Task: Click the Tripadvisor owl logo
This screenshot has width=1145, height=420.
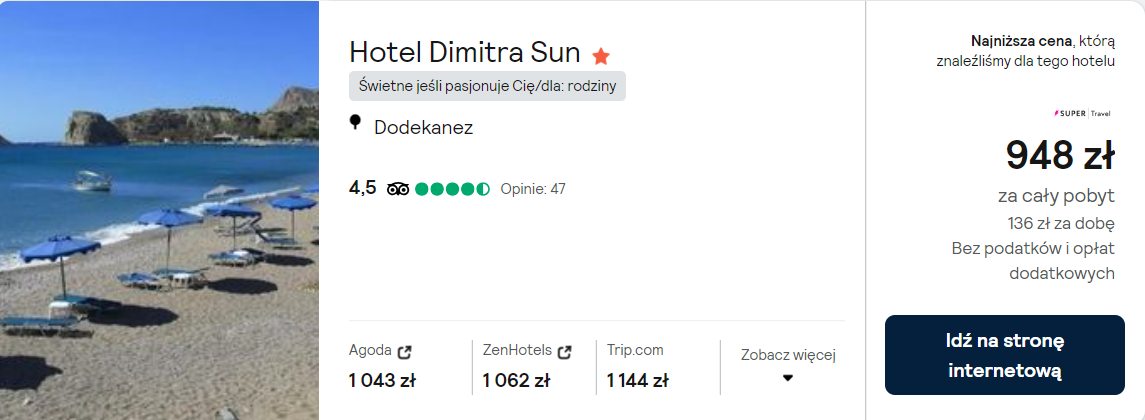Action: [x=398, y=188]
